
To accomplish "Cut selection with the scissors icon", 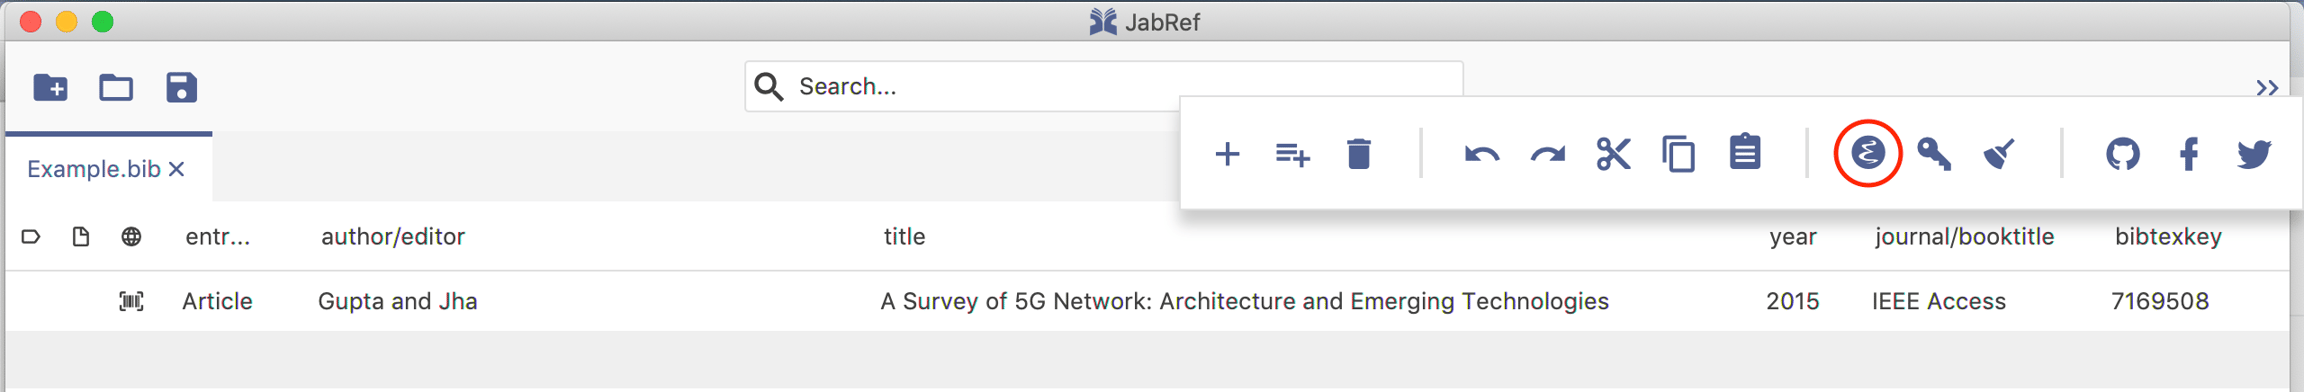I will 1613,154.
